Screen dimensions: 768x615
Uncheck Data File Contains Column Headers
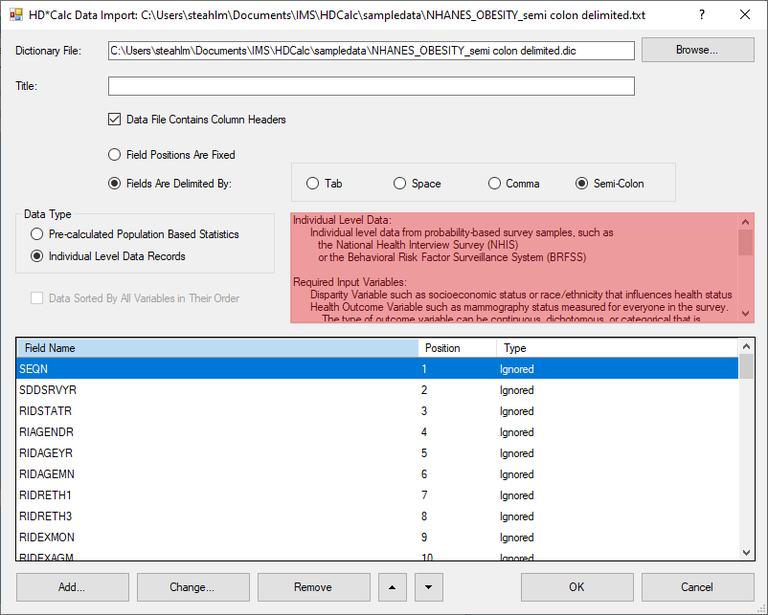coord(115,120)
